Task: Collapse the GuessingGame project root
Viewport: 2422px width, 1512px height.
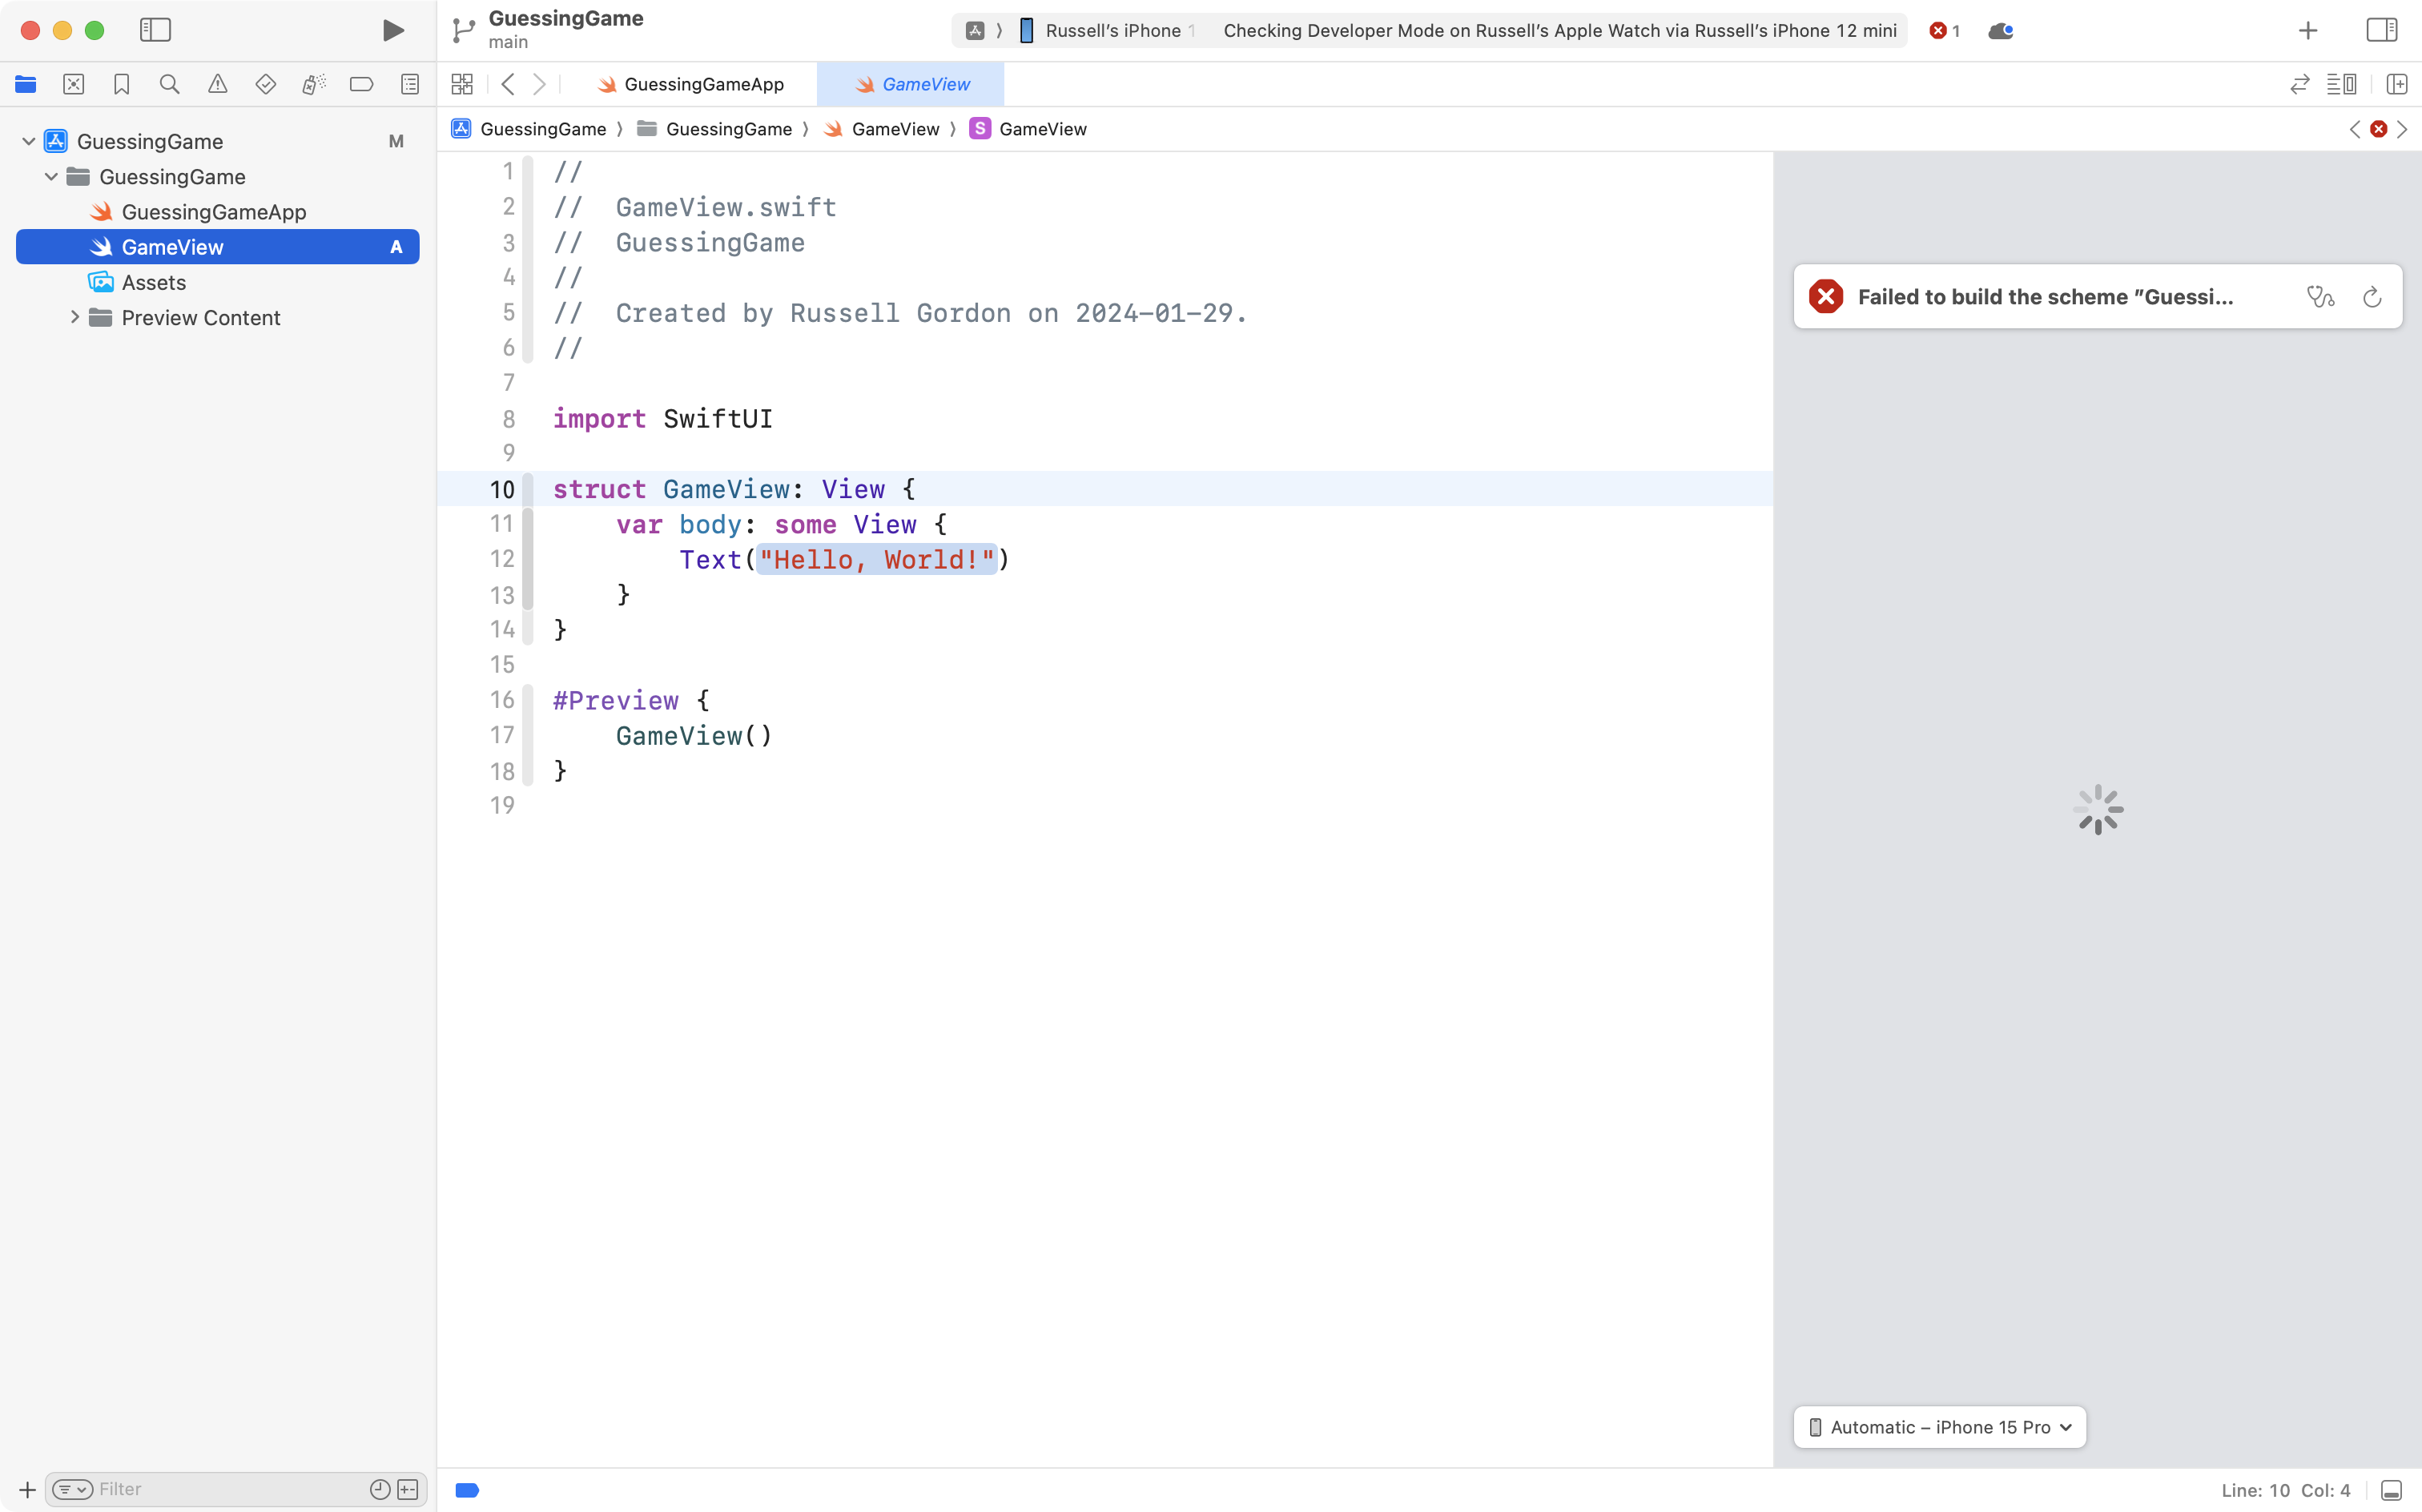Action: point(29,141)
